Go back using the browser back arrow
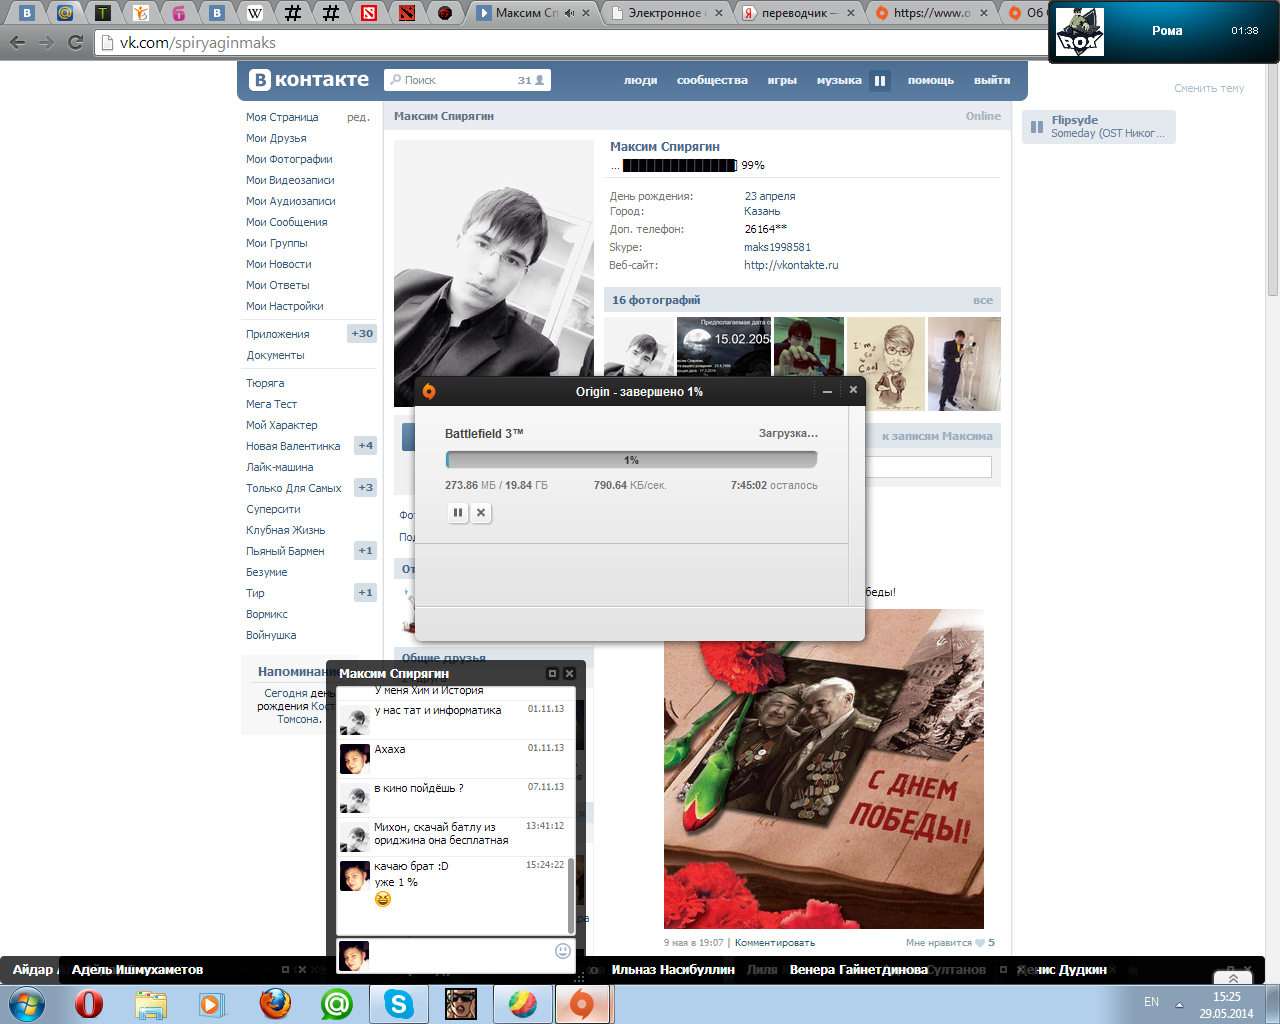1280x1024 pixels. pos(17,42)
